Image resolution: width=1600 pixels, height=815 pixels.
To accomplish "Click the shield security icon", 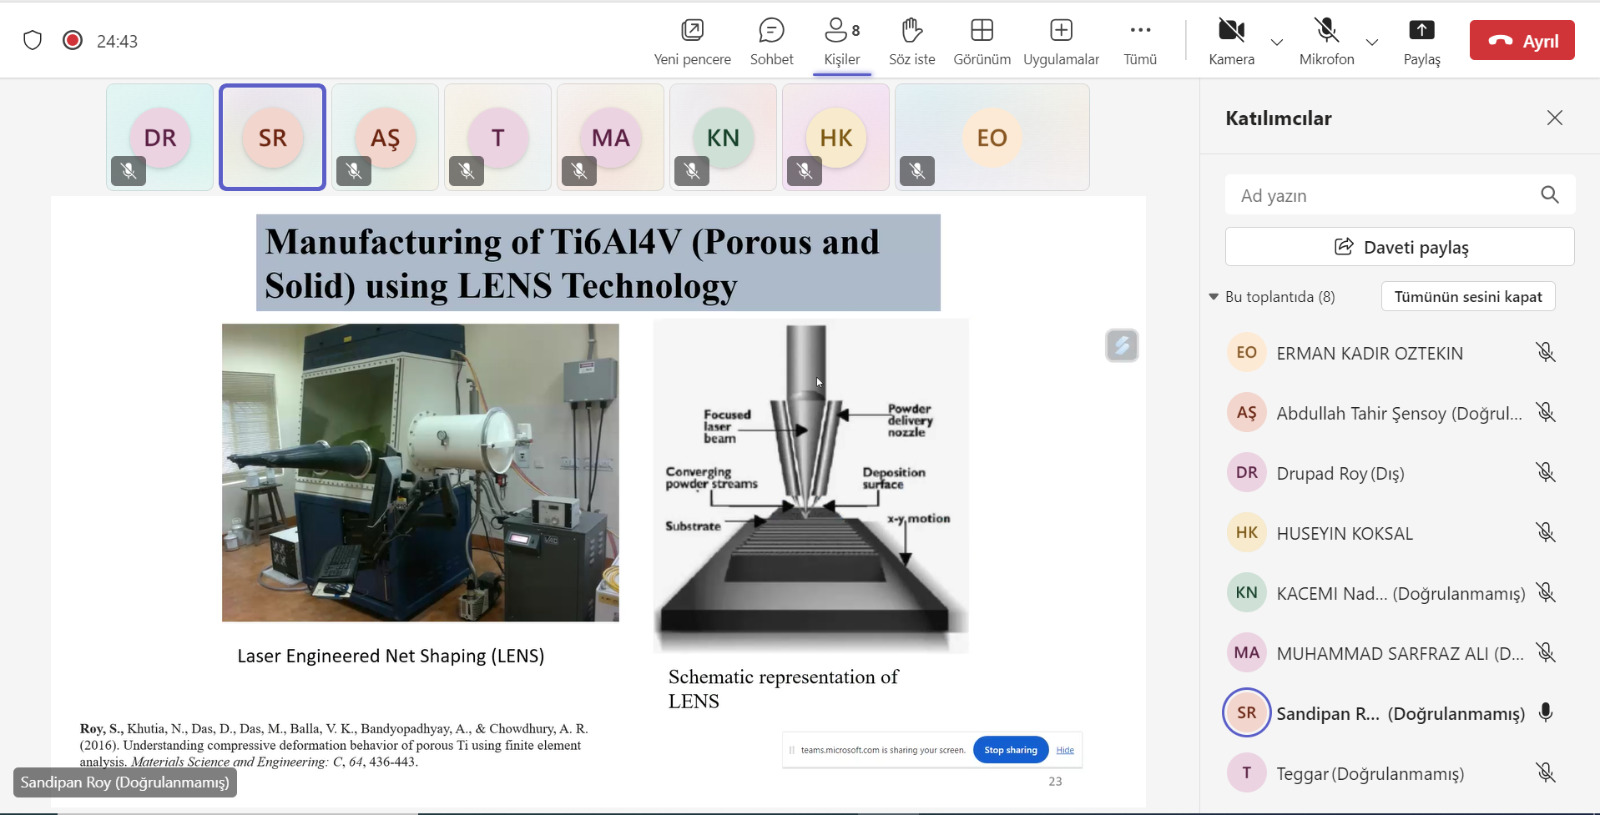I will (x=33, y=41).
